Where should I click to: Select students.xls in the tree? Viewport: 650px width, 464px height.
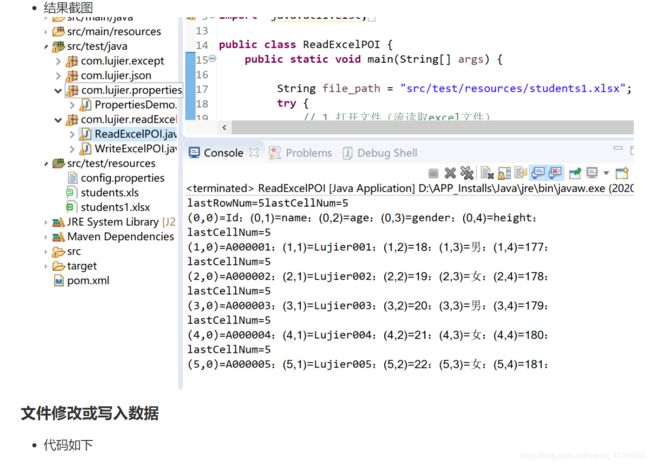(109, 193)
